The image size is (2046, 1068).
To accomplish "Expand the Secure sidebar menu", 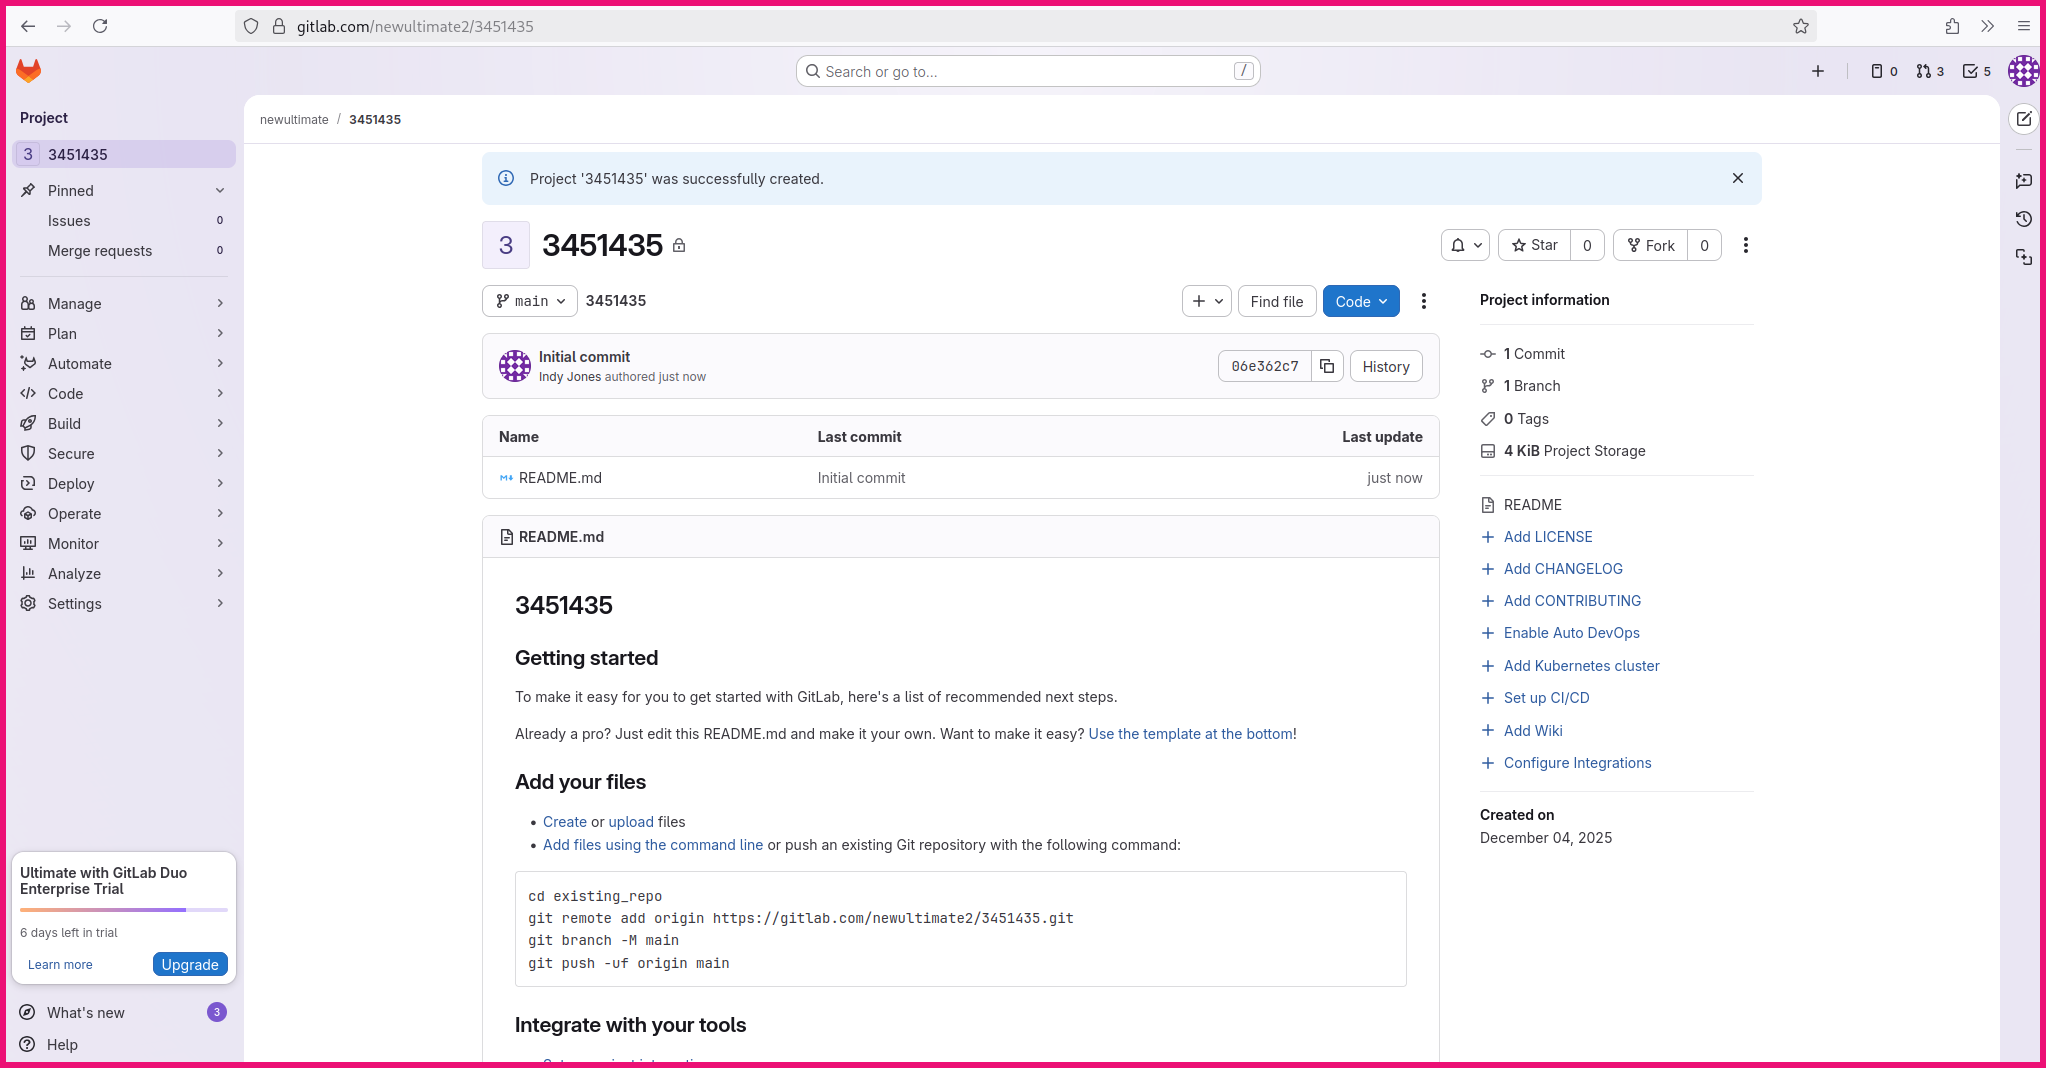I will coord(124,453).
